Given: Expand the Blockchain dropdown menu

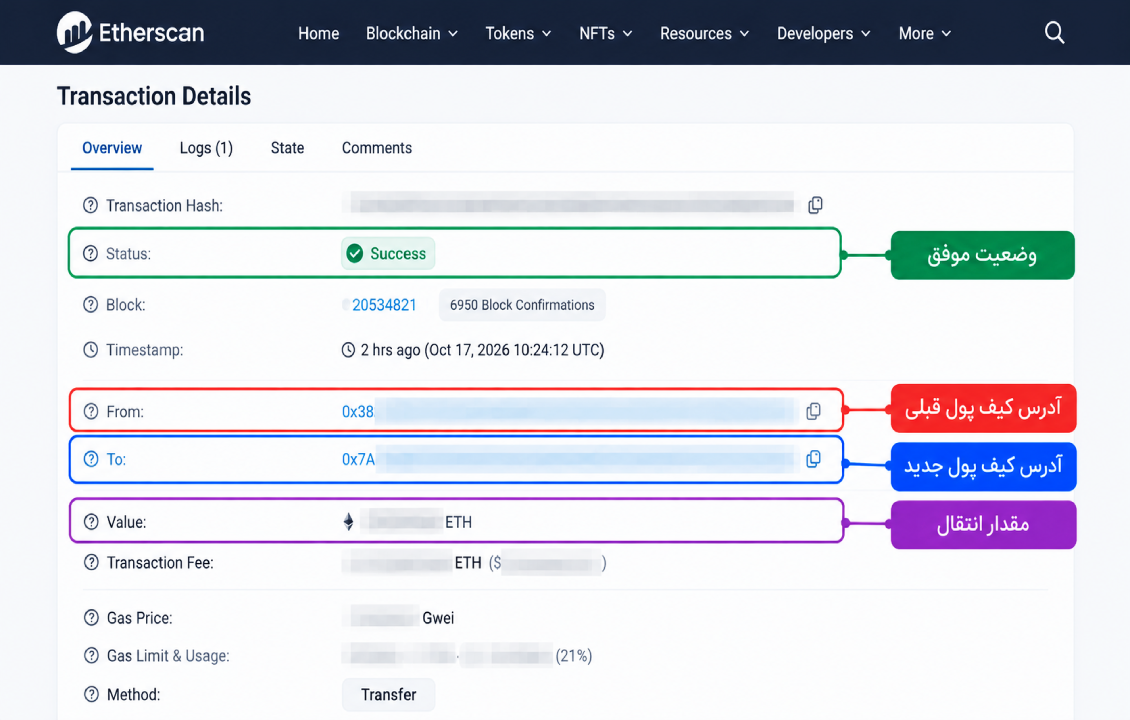Looking at the screenshot, I should click(411, 33).
